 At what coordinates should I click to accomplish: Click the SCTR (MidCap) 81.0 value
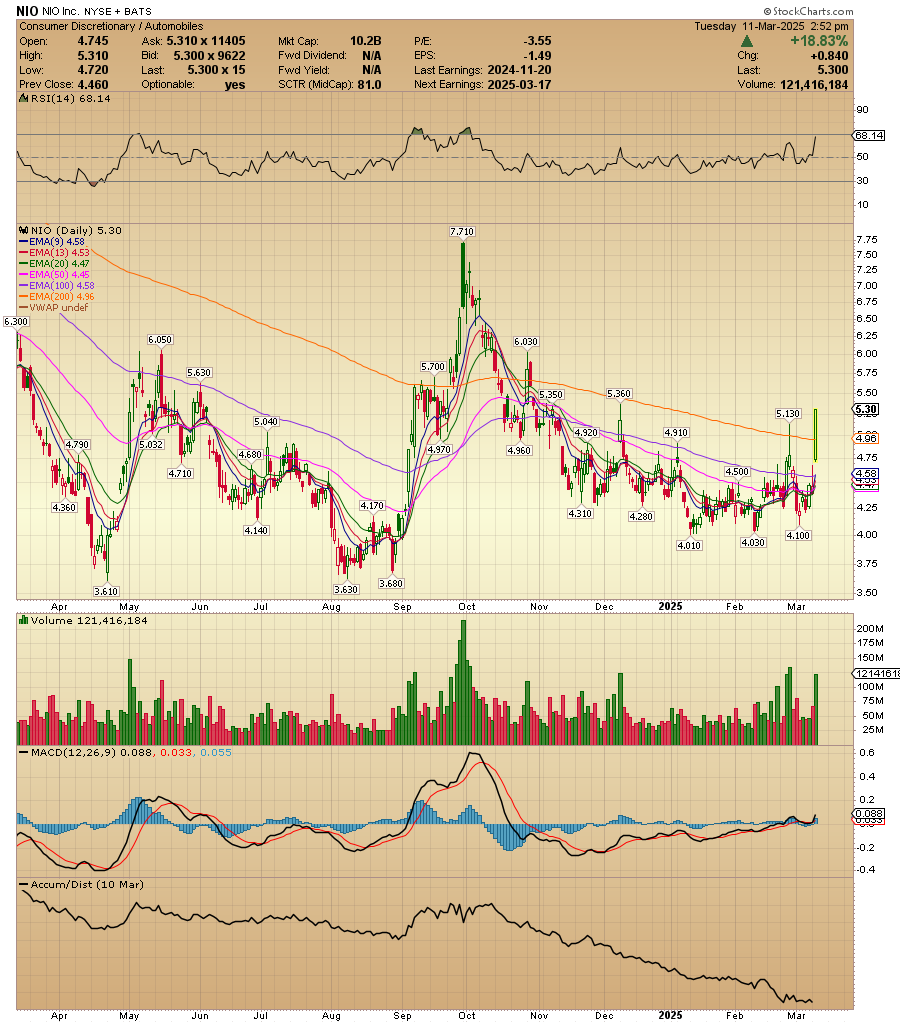[369, 84]
